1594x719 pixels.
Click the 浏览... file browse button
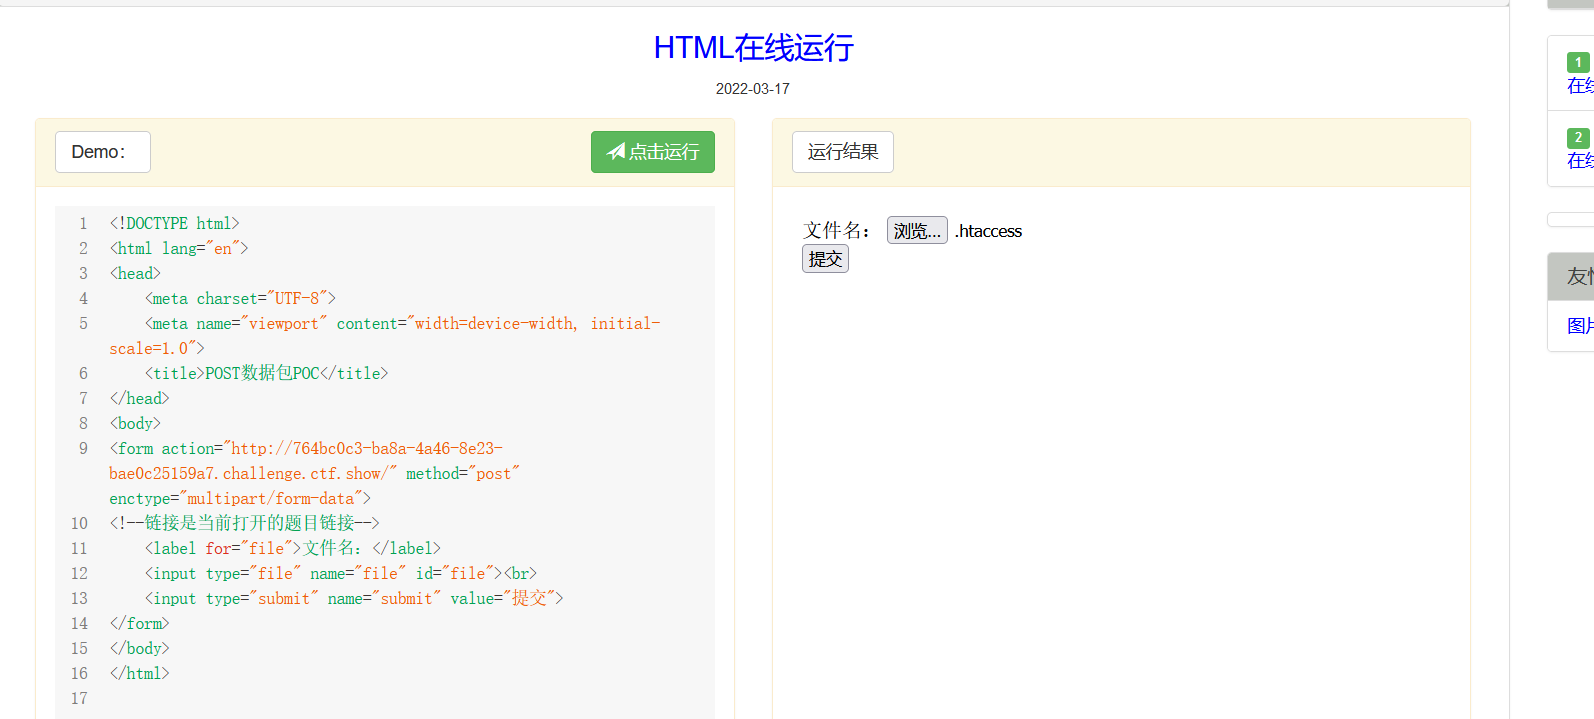tap(917, 231)
